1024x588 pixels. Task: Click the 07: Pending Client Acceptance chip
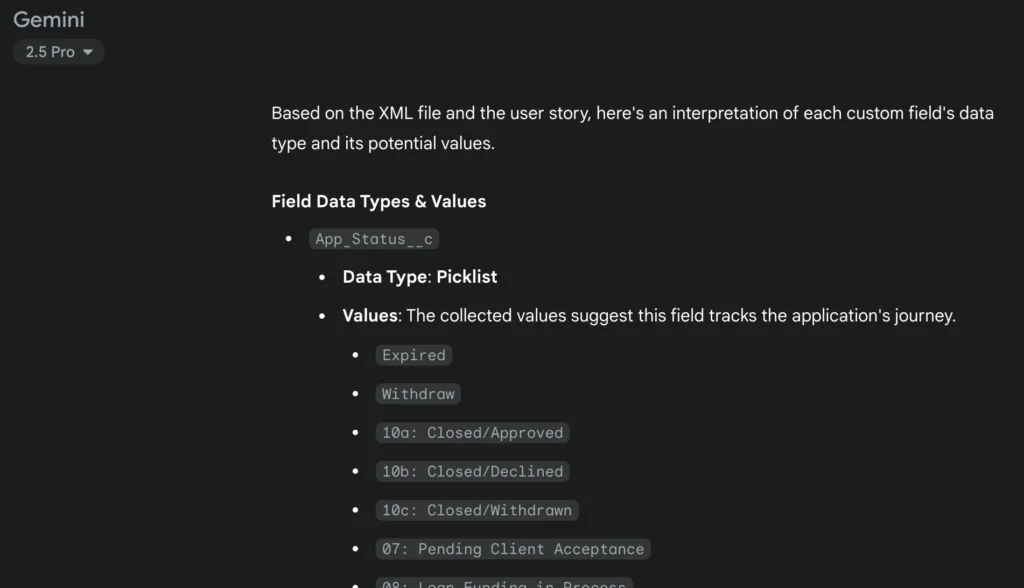coord(512,548)
